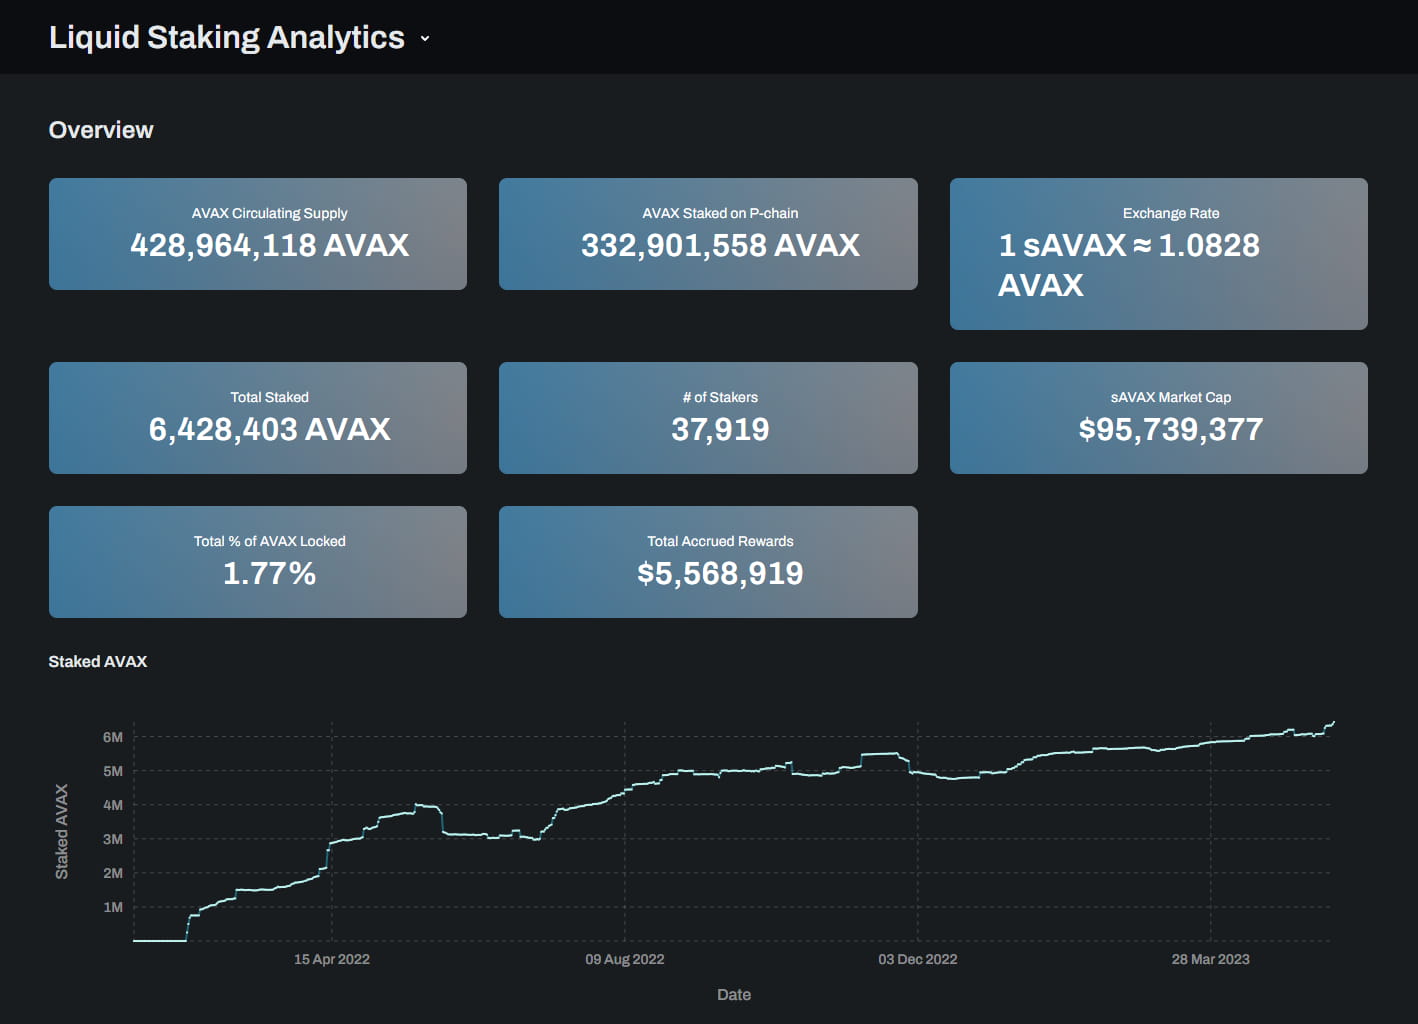The height and width of the screenshot is (1024, 1418).
Task: Select the AVAX Circulating Supply card
Action: click(257, 233)
